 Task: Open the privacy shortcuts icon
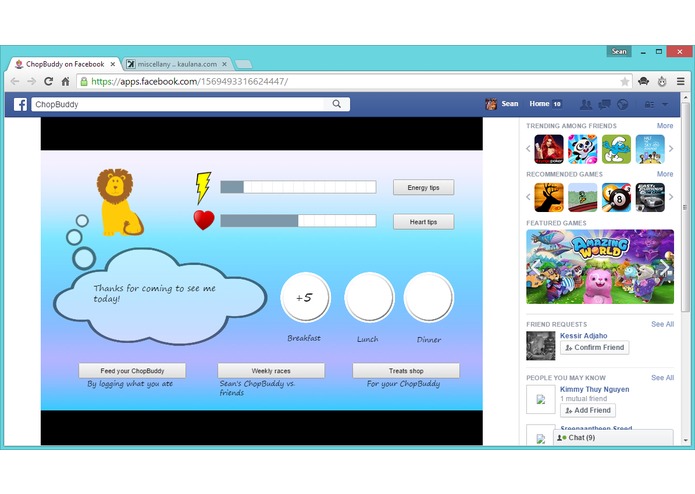649,105
